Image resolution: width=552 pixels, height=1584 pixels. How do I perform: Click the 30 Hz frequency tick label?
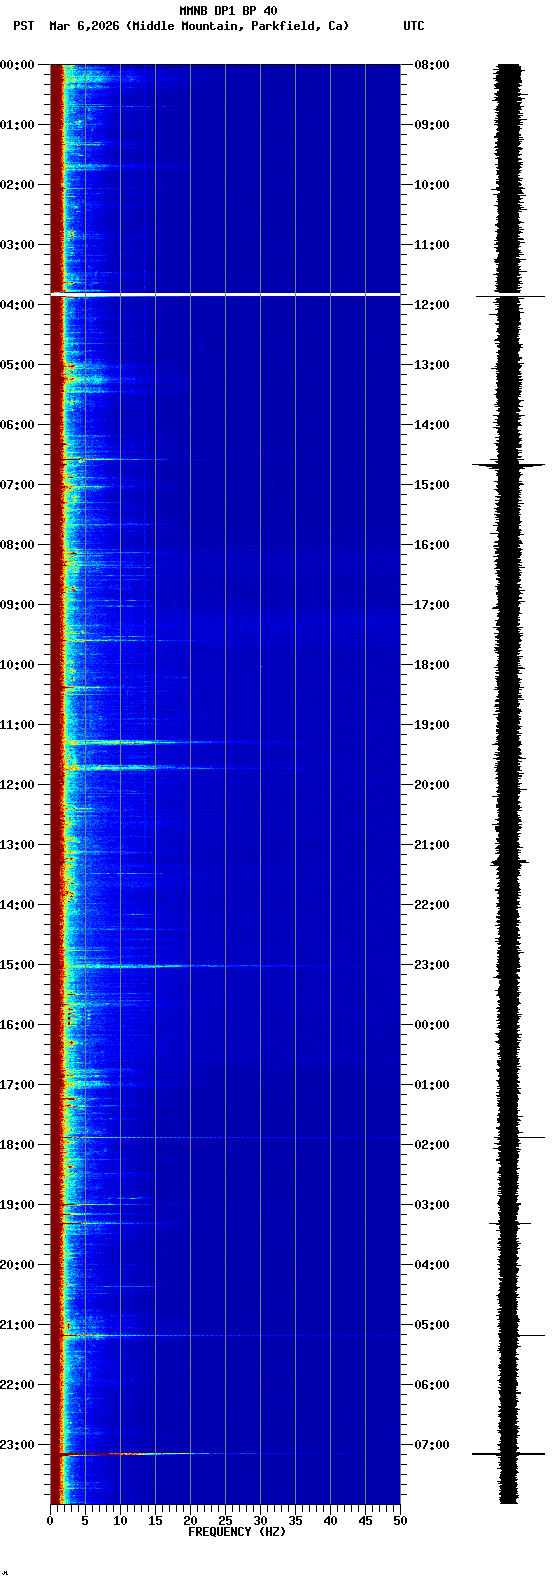click(260, 1521)
